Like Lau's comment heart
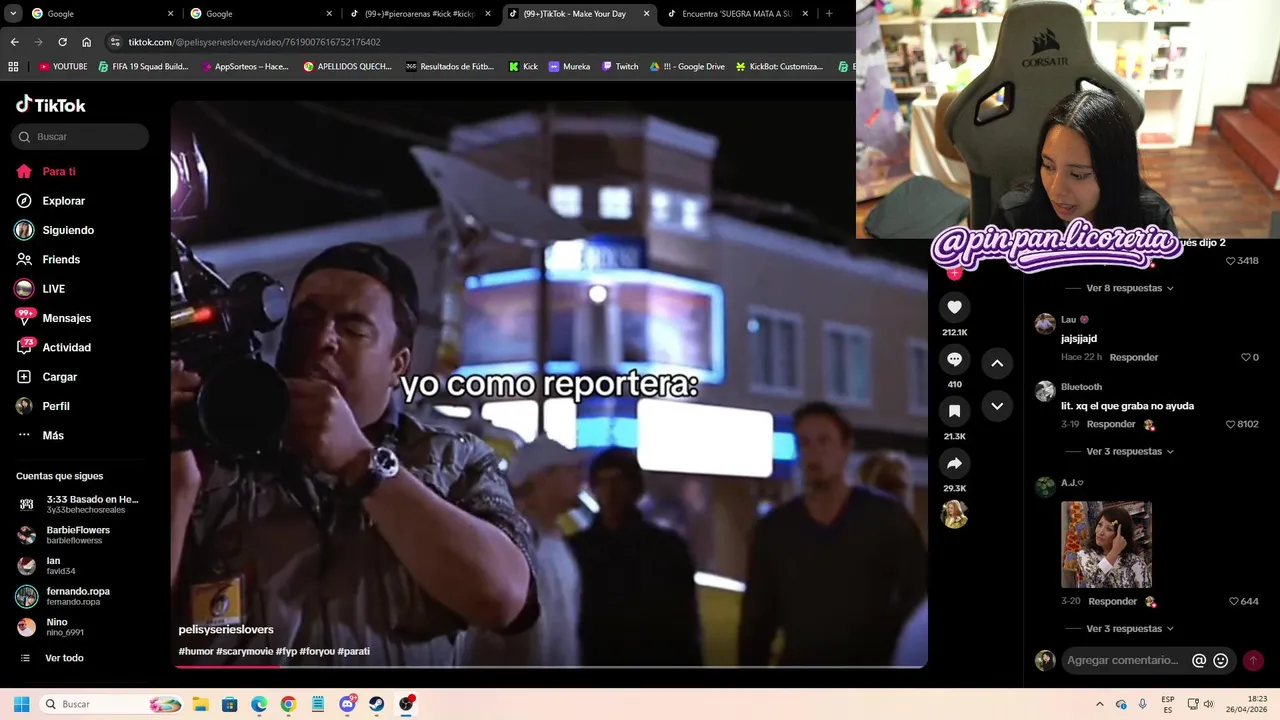The image size is (1280, 720). 1246,357
